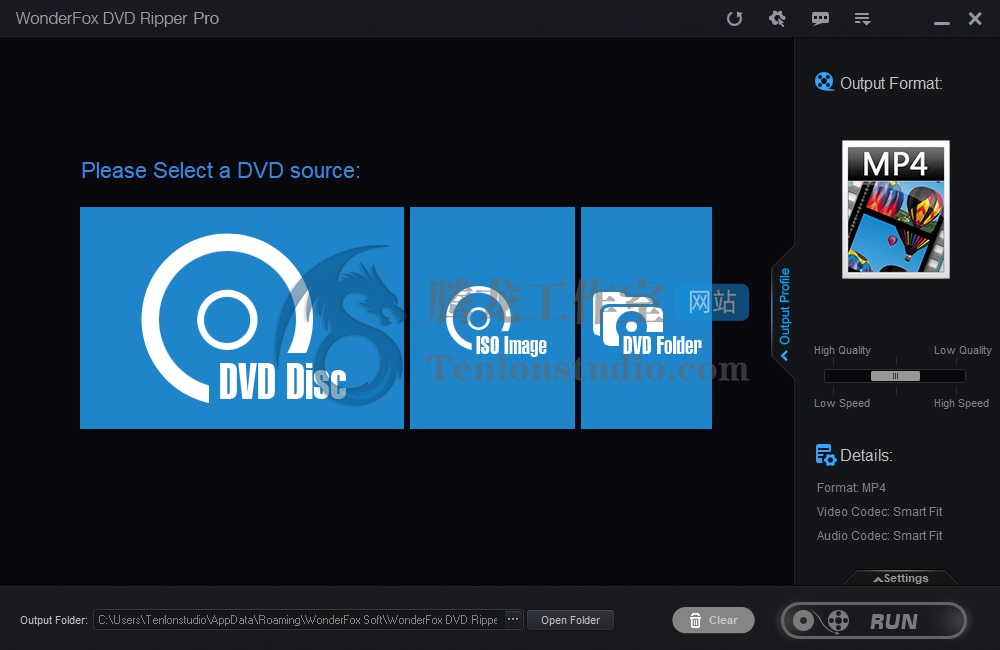1000x650 pixels.
Task: Click the 'Low Speed' slider label
Action: click(x=842, y=403)
